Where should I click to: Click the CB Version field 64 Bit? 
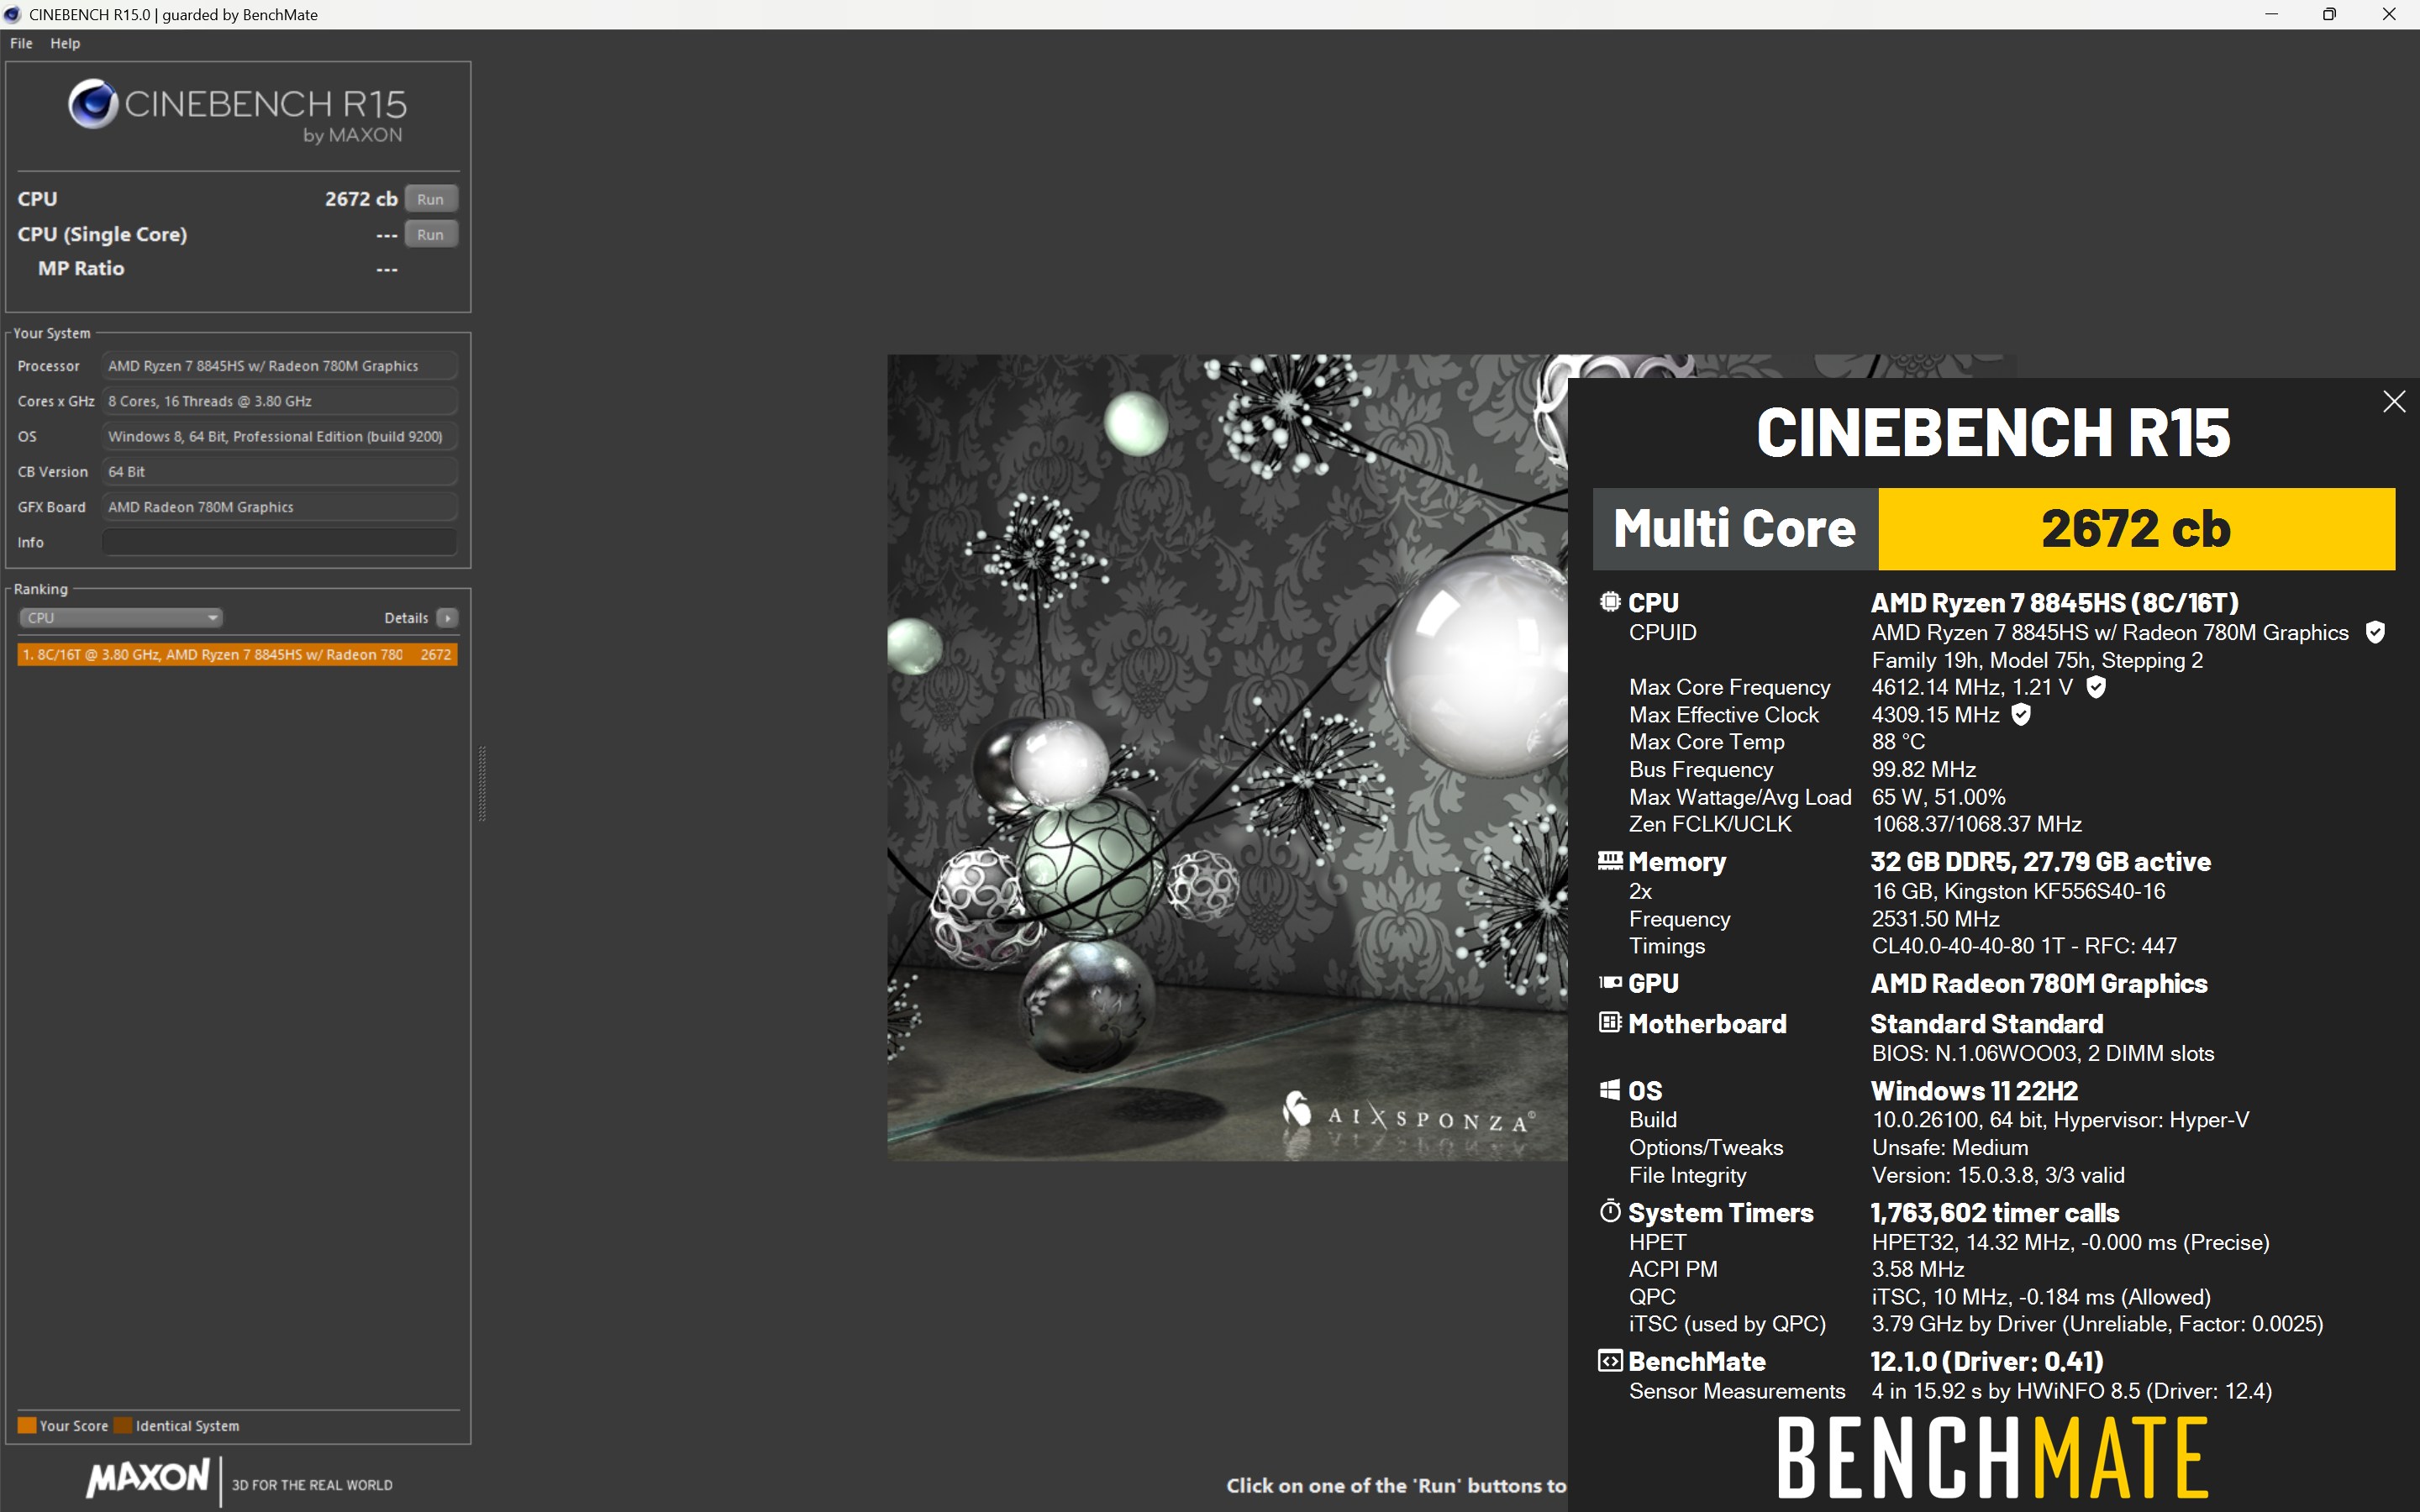279,471
